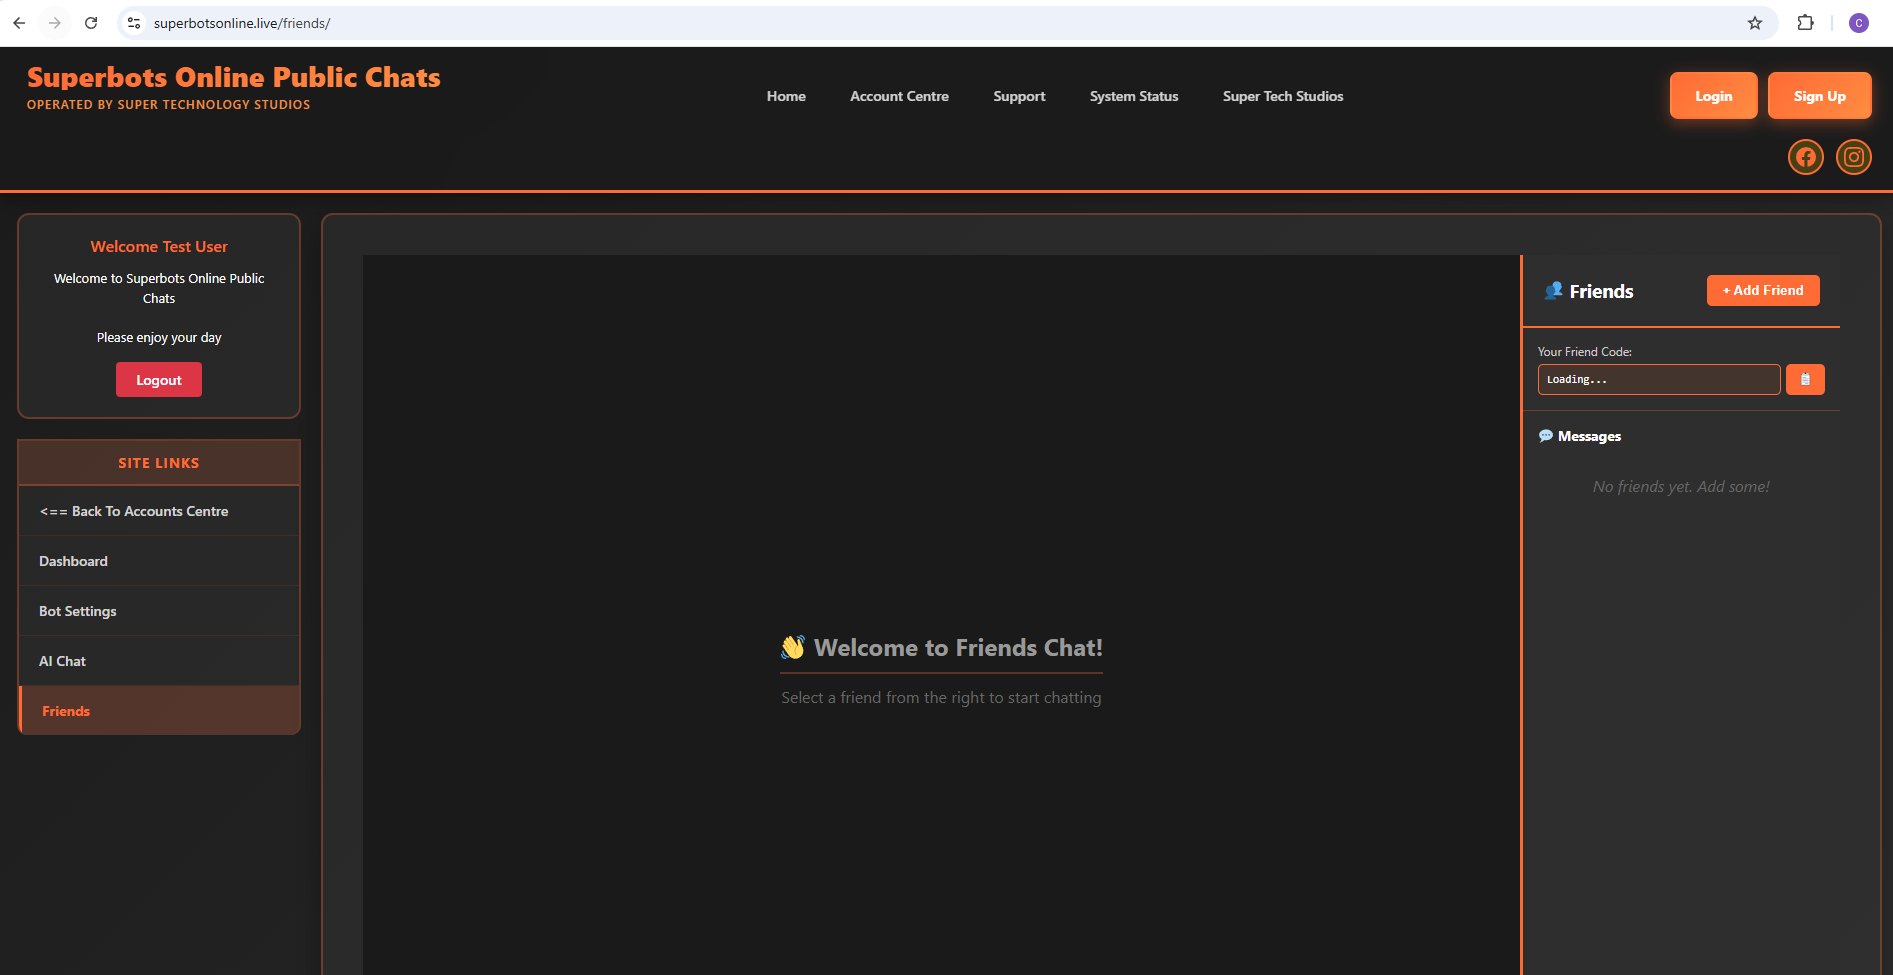Click the browser forward arrow
Image resolution: width=1893 pixels, height=975 pixels.
point(55,23)
